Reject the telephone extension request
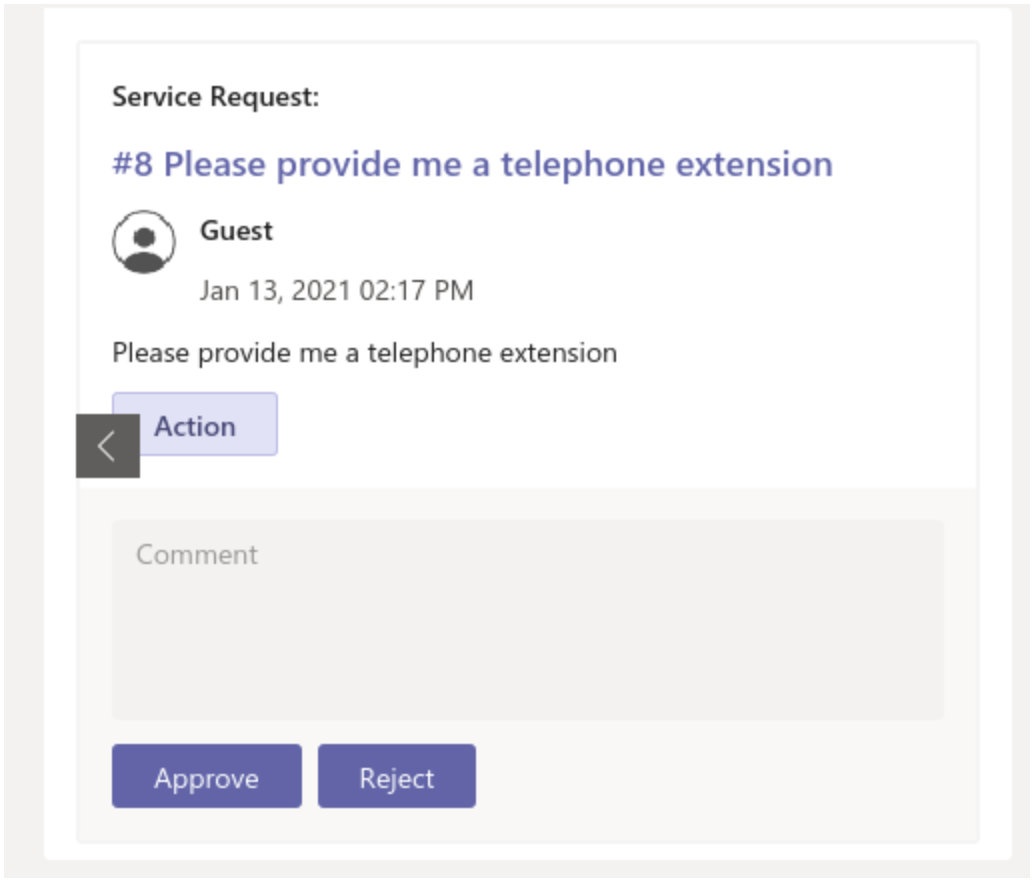 click(x=396, y=777)
